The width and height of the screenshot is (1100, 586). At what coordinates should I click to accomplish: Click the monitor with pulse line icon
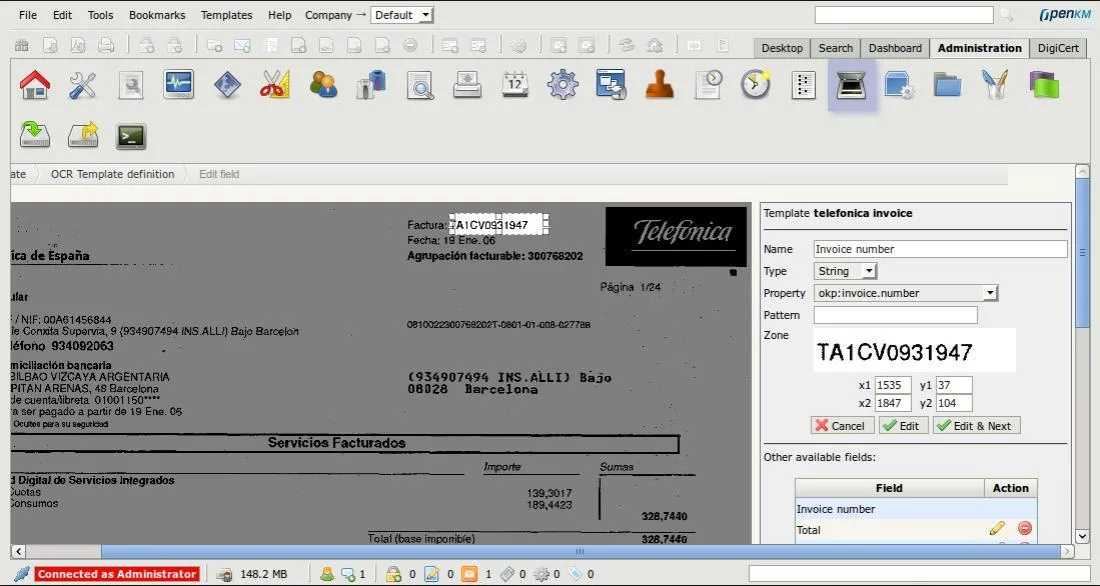(x=178, y=84)
